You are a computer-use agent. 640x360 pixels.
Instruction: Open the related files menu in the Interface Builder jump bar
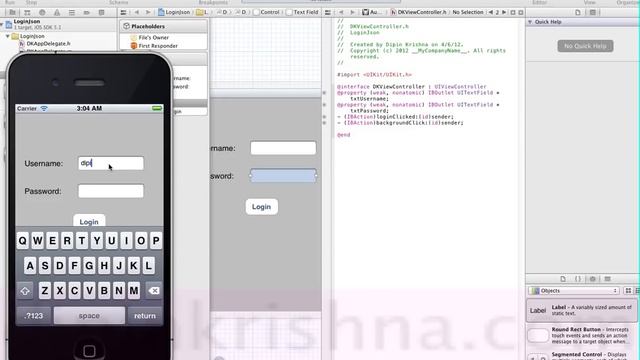pyautogui.click(x=123, y=12)
